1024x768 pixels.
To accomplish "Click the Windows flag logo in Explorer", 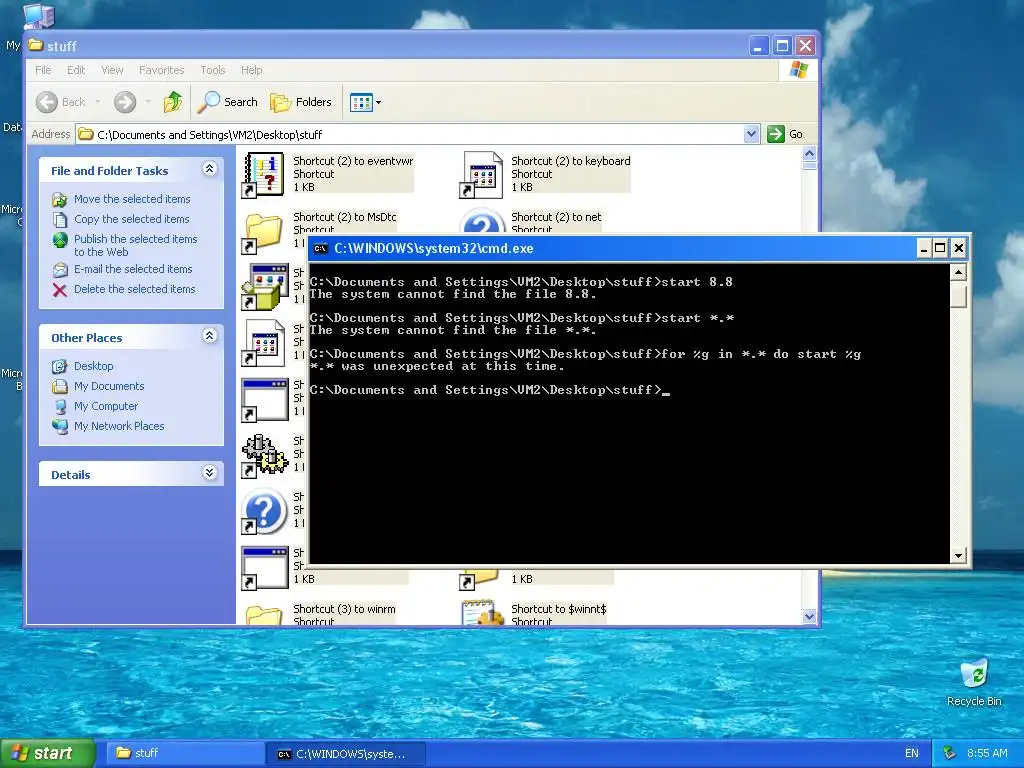I will pos(798,70).
